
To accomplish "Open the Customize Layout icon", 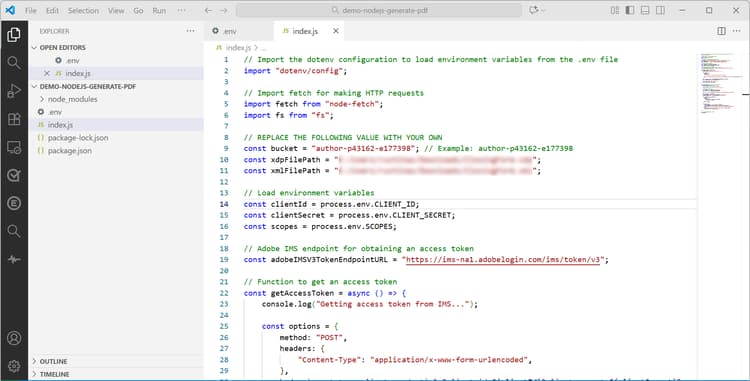I will pos(615,10).
